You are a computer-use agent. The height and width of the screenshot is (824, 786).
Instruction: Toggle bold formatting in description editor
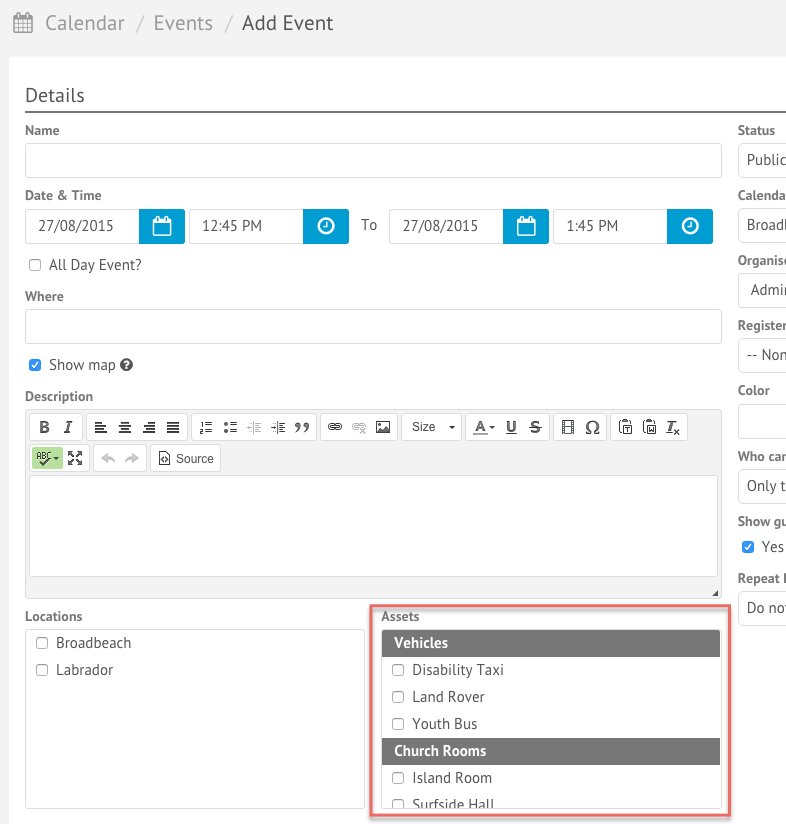(x=44, y=427)
